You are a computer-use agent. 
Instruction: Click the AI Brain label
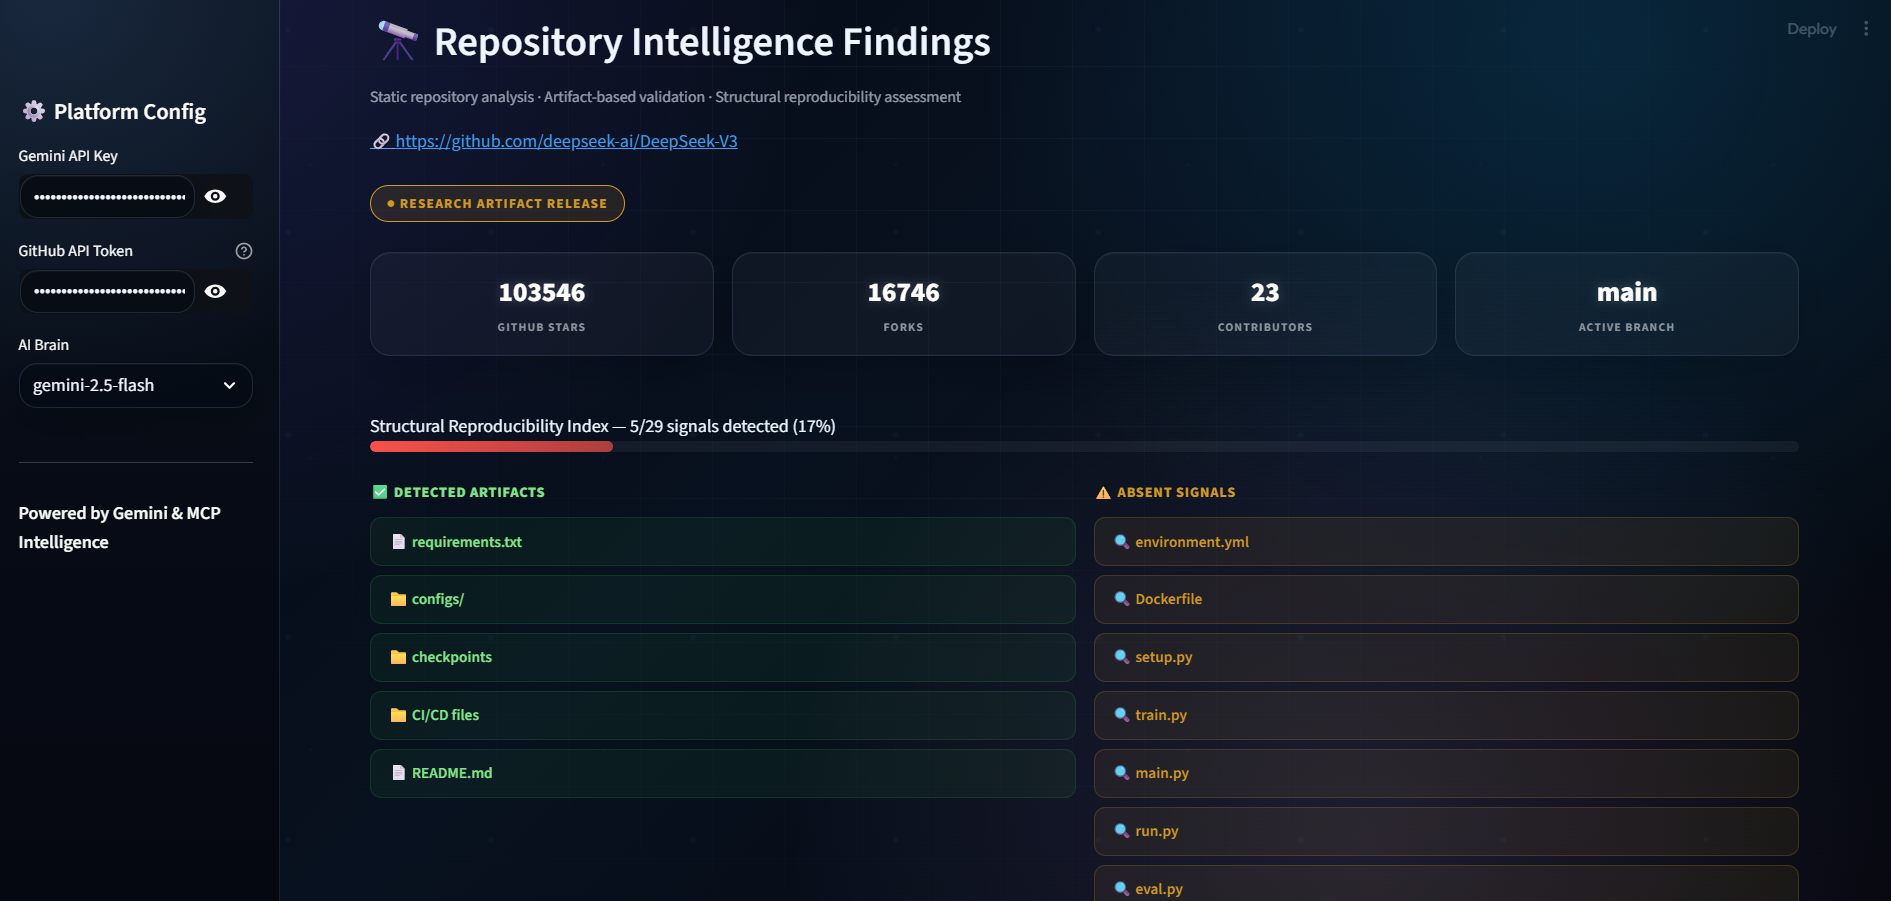pos(44,345)
